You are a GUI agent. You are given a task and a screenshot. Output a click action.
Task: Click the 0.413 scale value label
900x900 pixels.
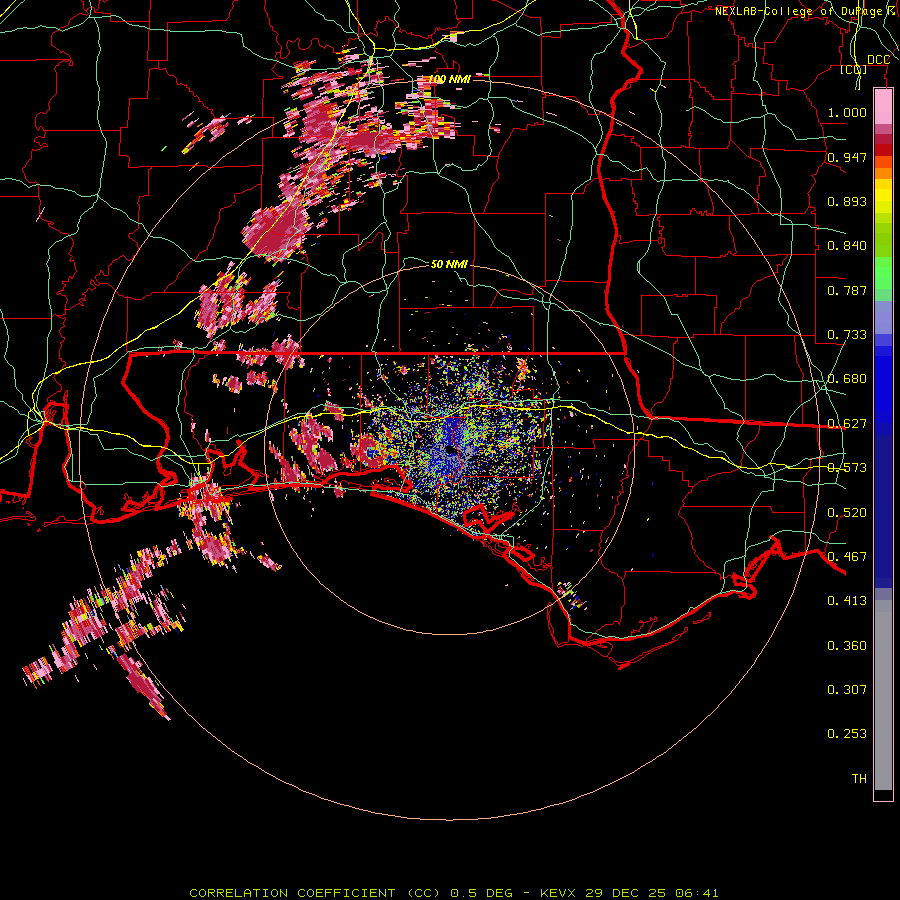click(x=847, y=601)
